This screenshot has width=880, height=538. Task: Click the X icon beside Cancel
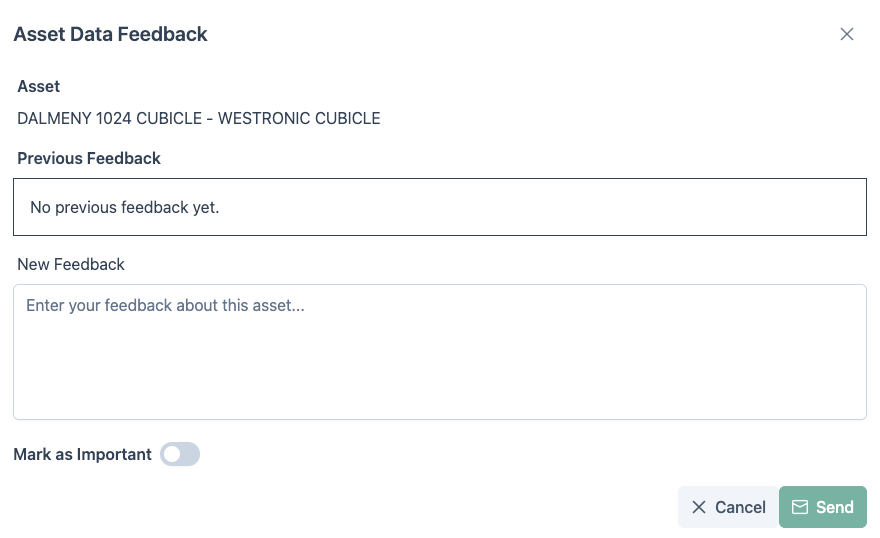point(699,507)
